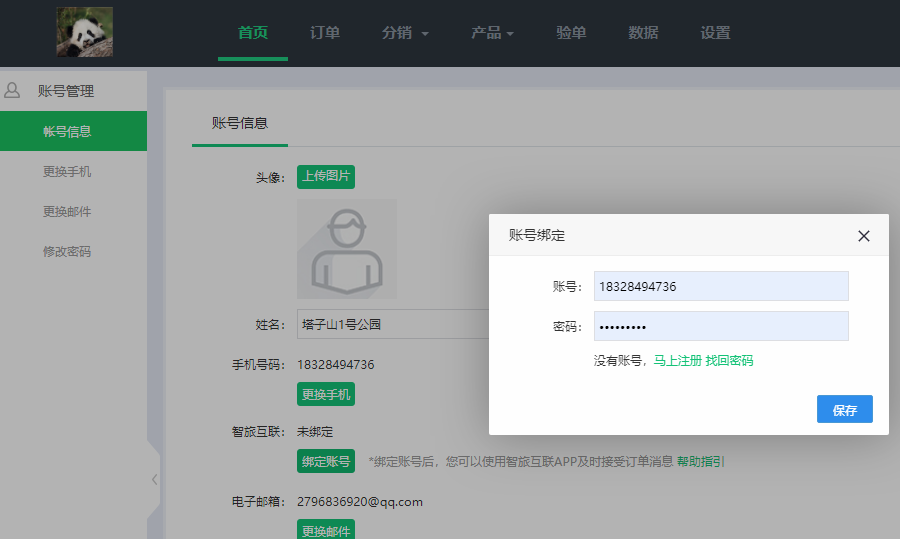This screenshot has width=900, height=539.
Task: Open the 分销 dropdown menu
Action: (405, 33)
